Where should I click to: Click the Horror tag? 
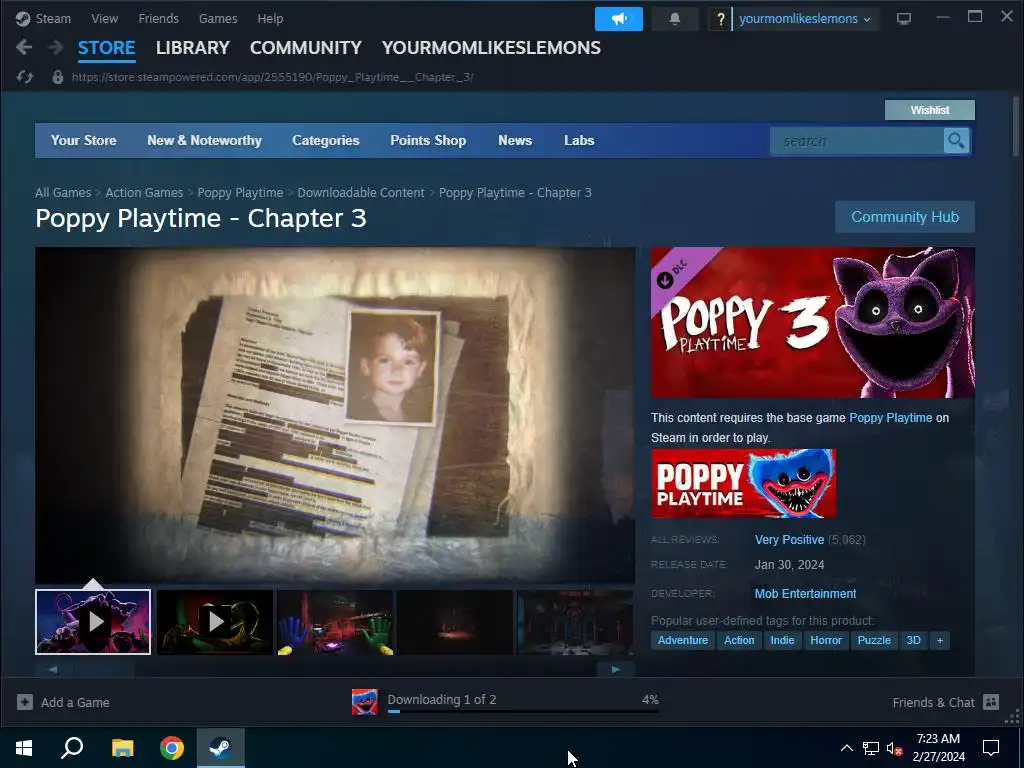tap(826, 640)
